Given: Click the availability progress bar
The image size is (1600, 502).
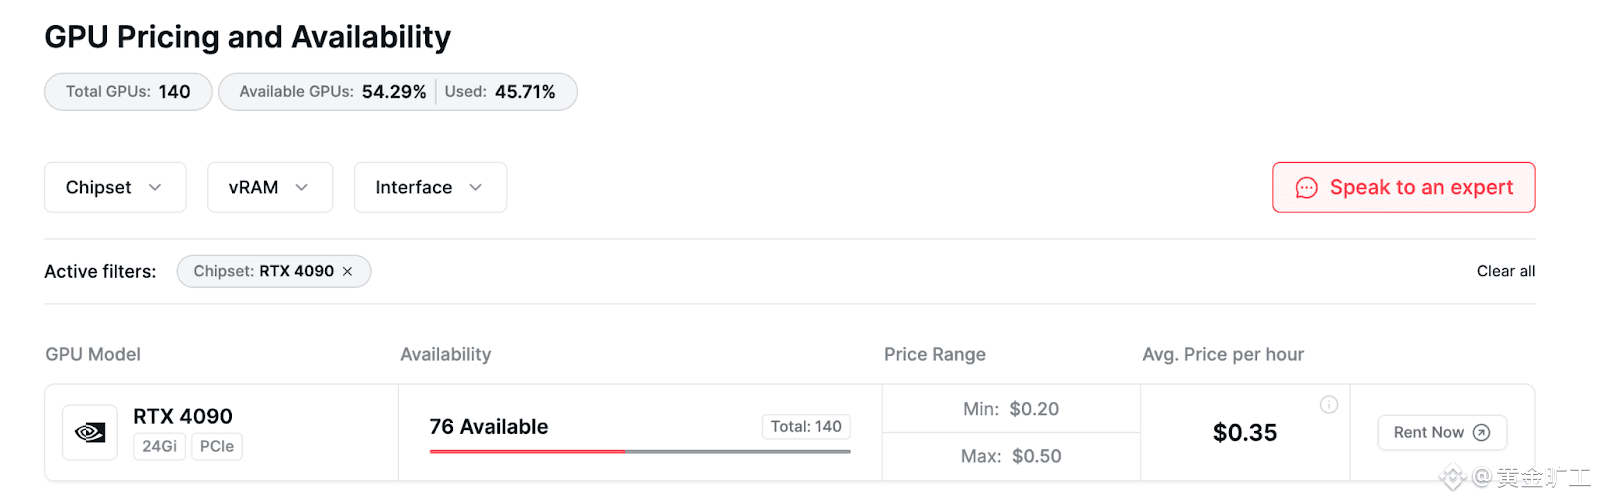Looking at the screenshot, I should [640, 451].
